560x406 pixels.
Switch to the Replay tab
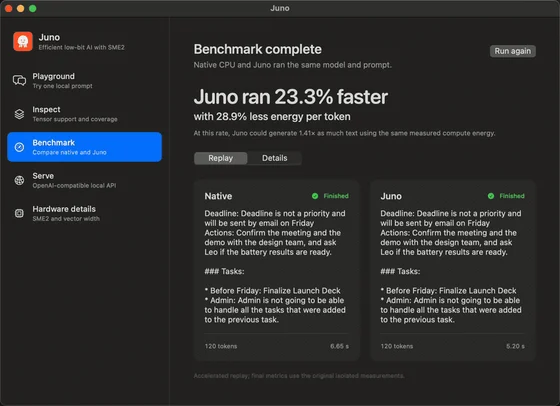tap(221, 158)
